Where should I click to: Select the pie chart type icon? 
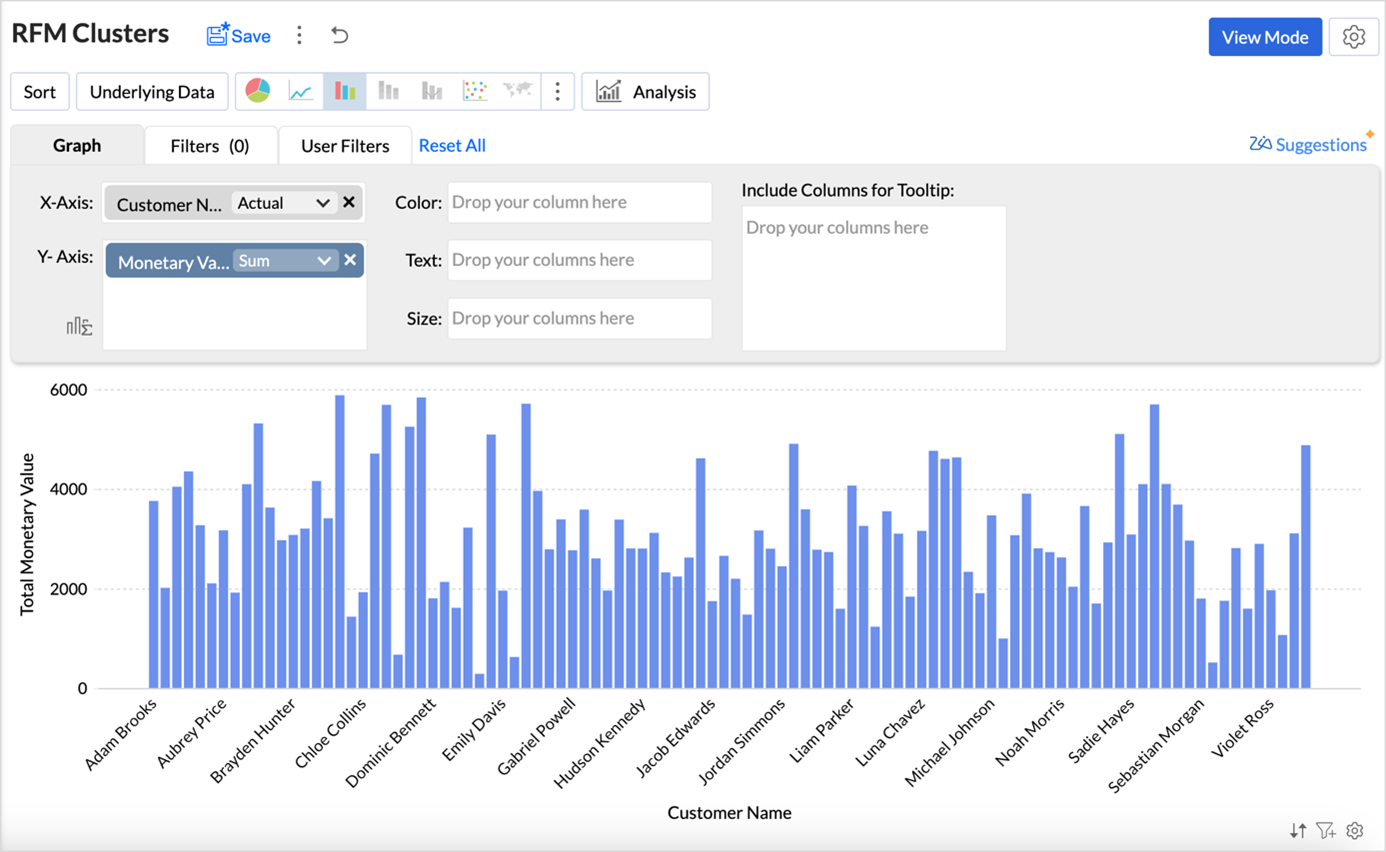coord(258,91)
